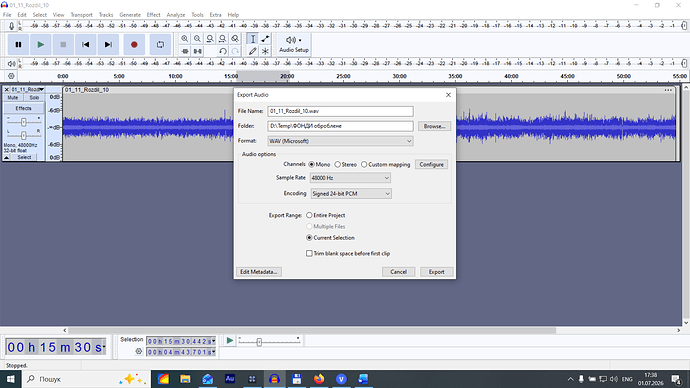This screenshot has width=690, height=388.
Task: Click the record meter microphone icon
Action: pos(11,26)
